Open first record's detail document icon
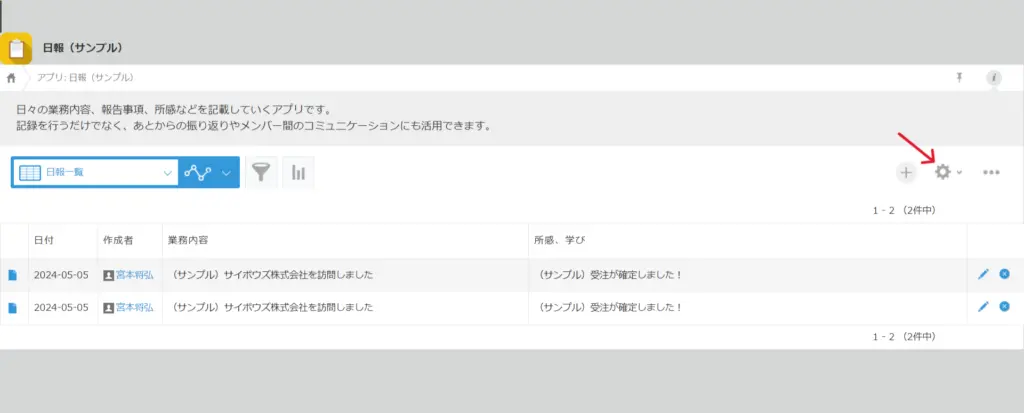Viewport: 1024px width, 413px height. coord(13,275)
